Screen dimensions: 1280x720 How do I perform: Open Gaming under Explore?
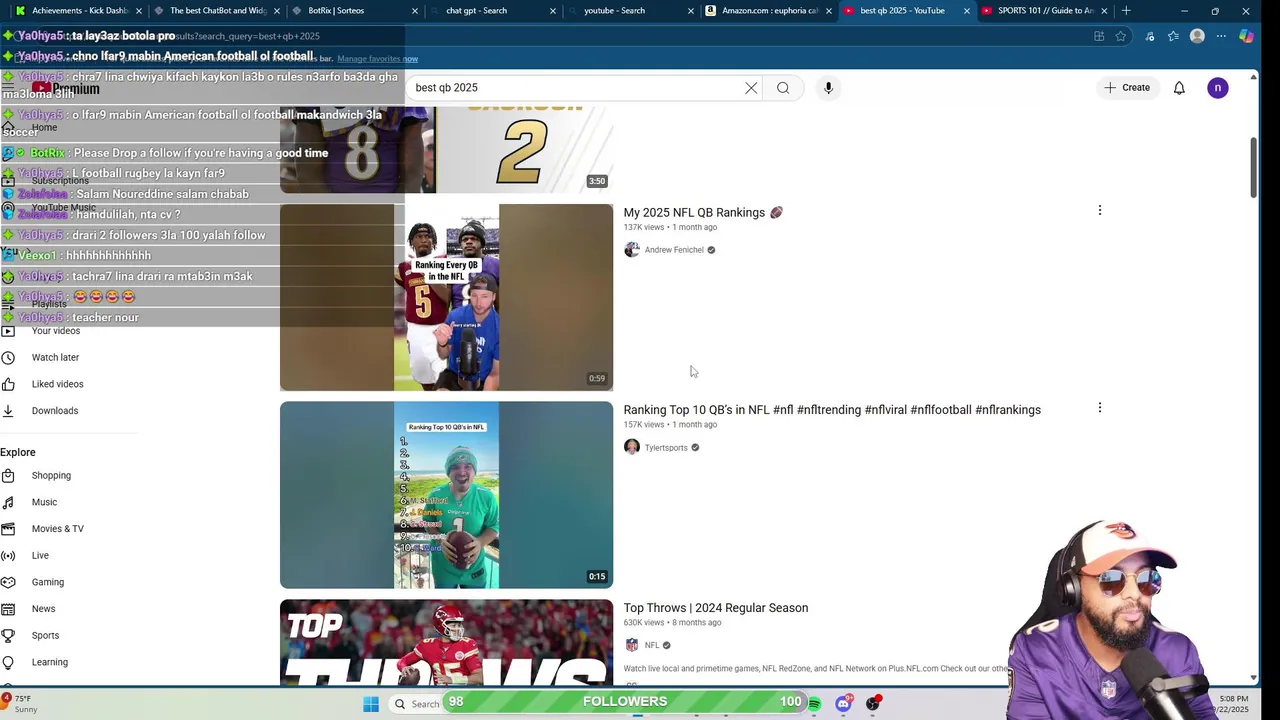pos(47,582)
